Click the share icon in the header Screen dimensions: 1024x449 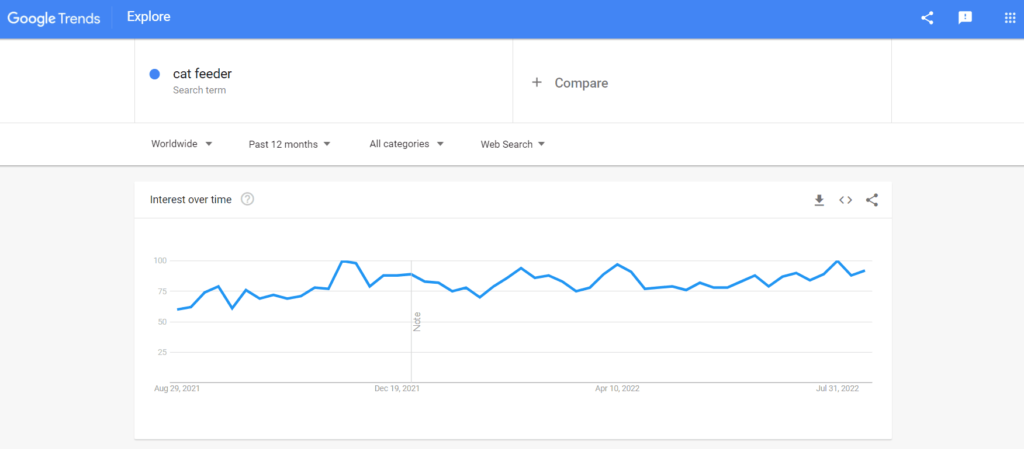click(927, 18)
